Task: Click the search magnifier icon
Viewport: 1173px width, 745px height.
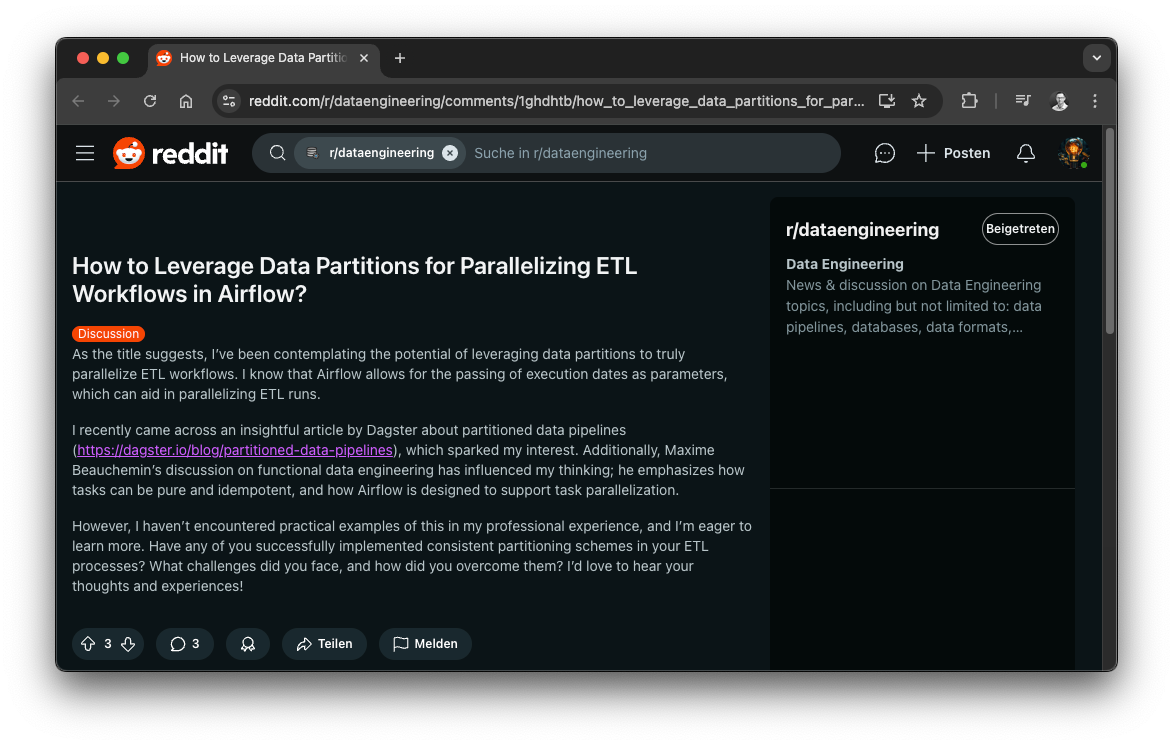Action: coord(277,152)
